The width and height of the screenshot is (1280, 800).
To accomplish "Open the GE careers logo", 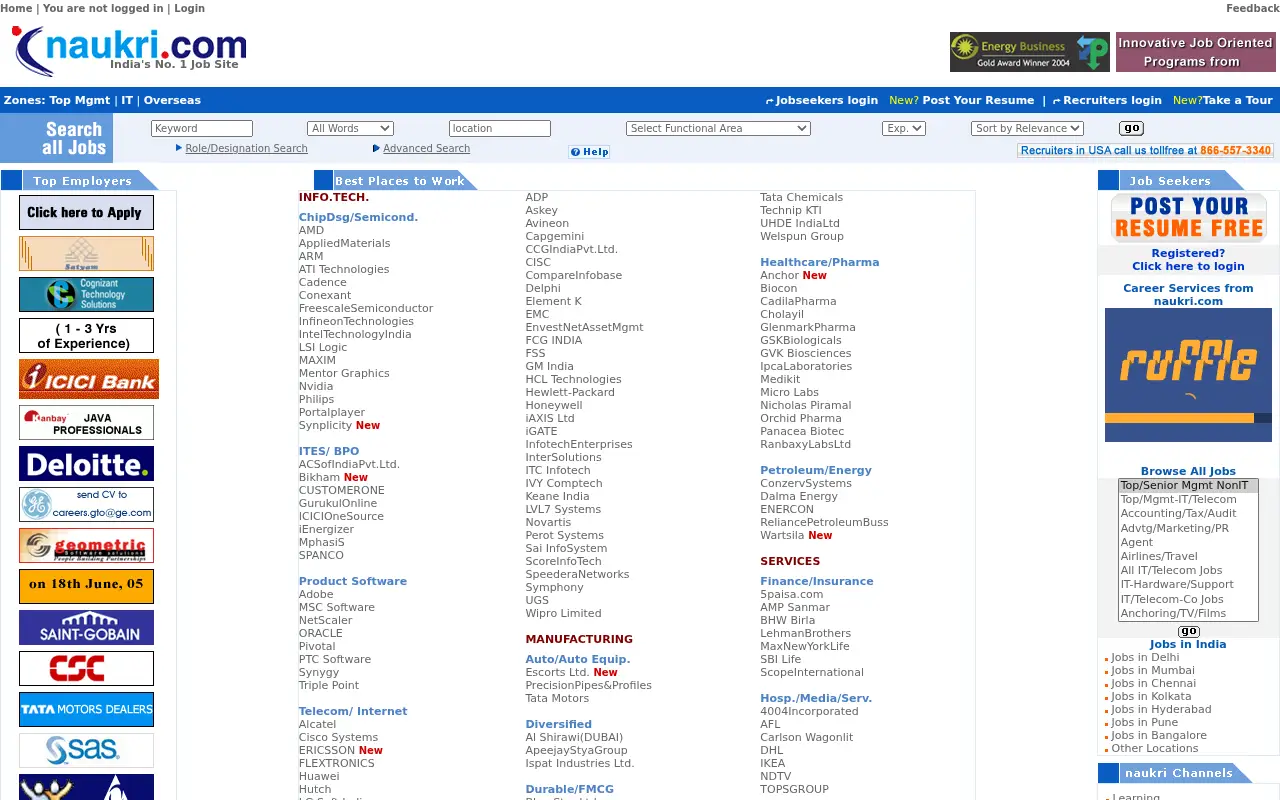I will pyautogui.click(x=86, y=505).
